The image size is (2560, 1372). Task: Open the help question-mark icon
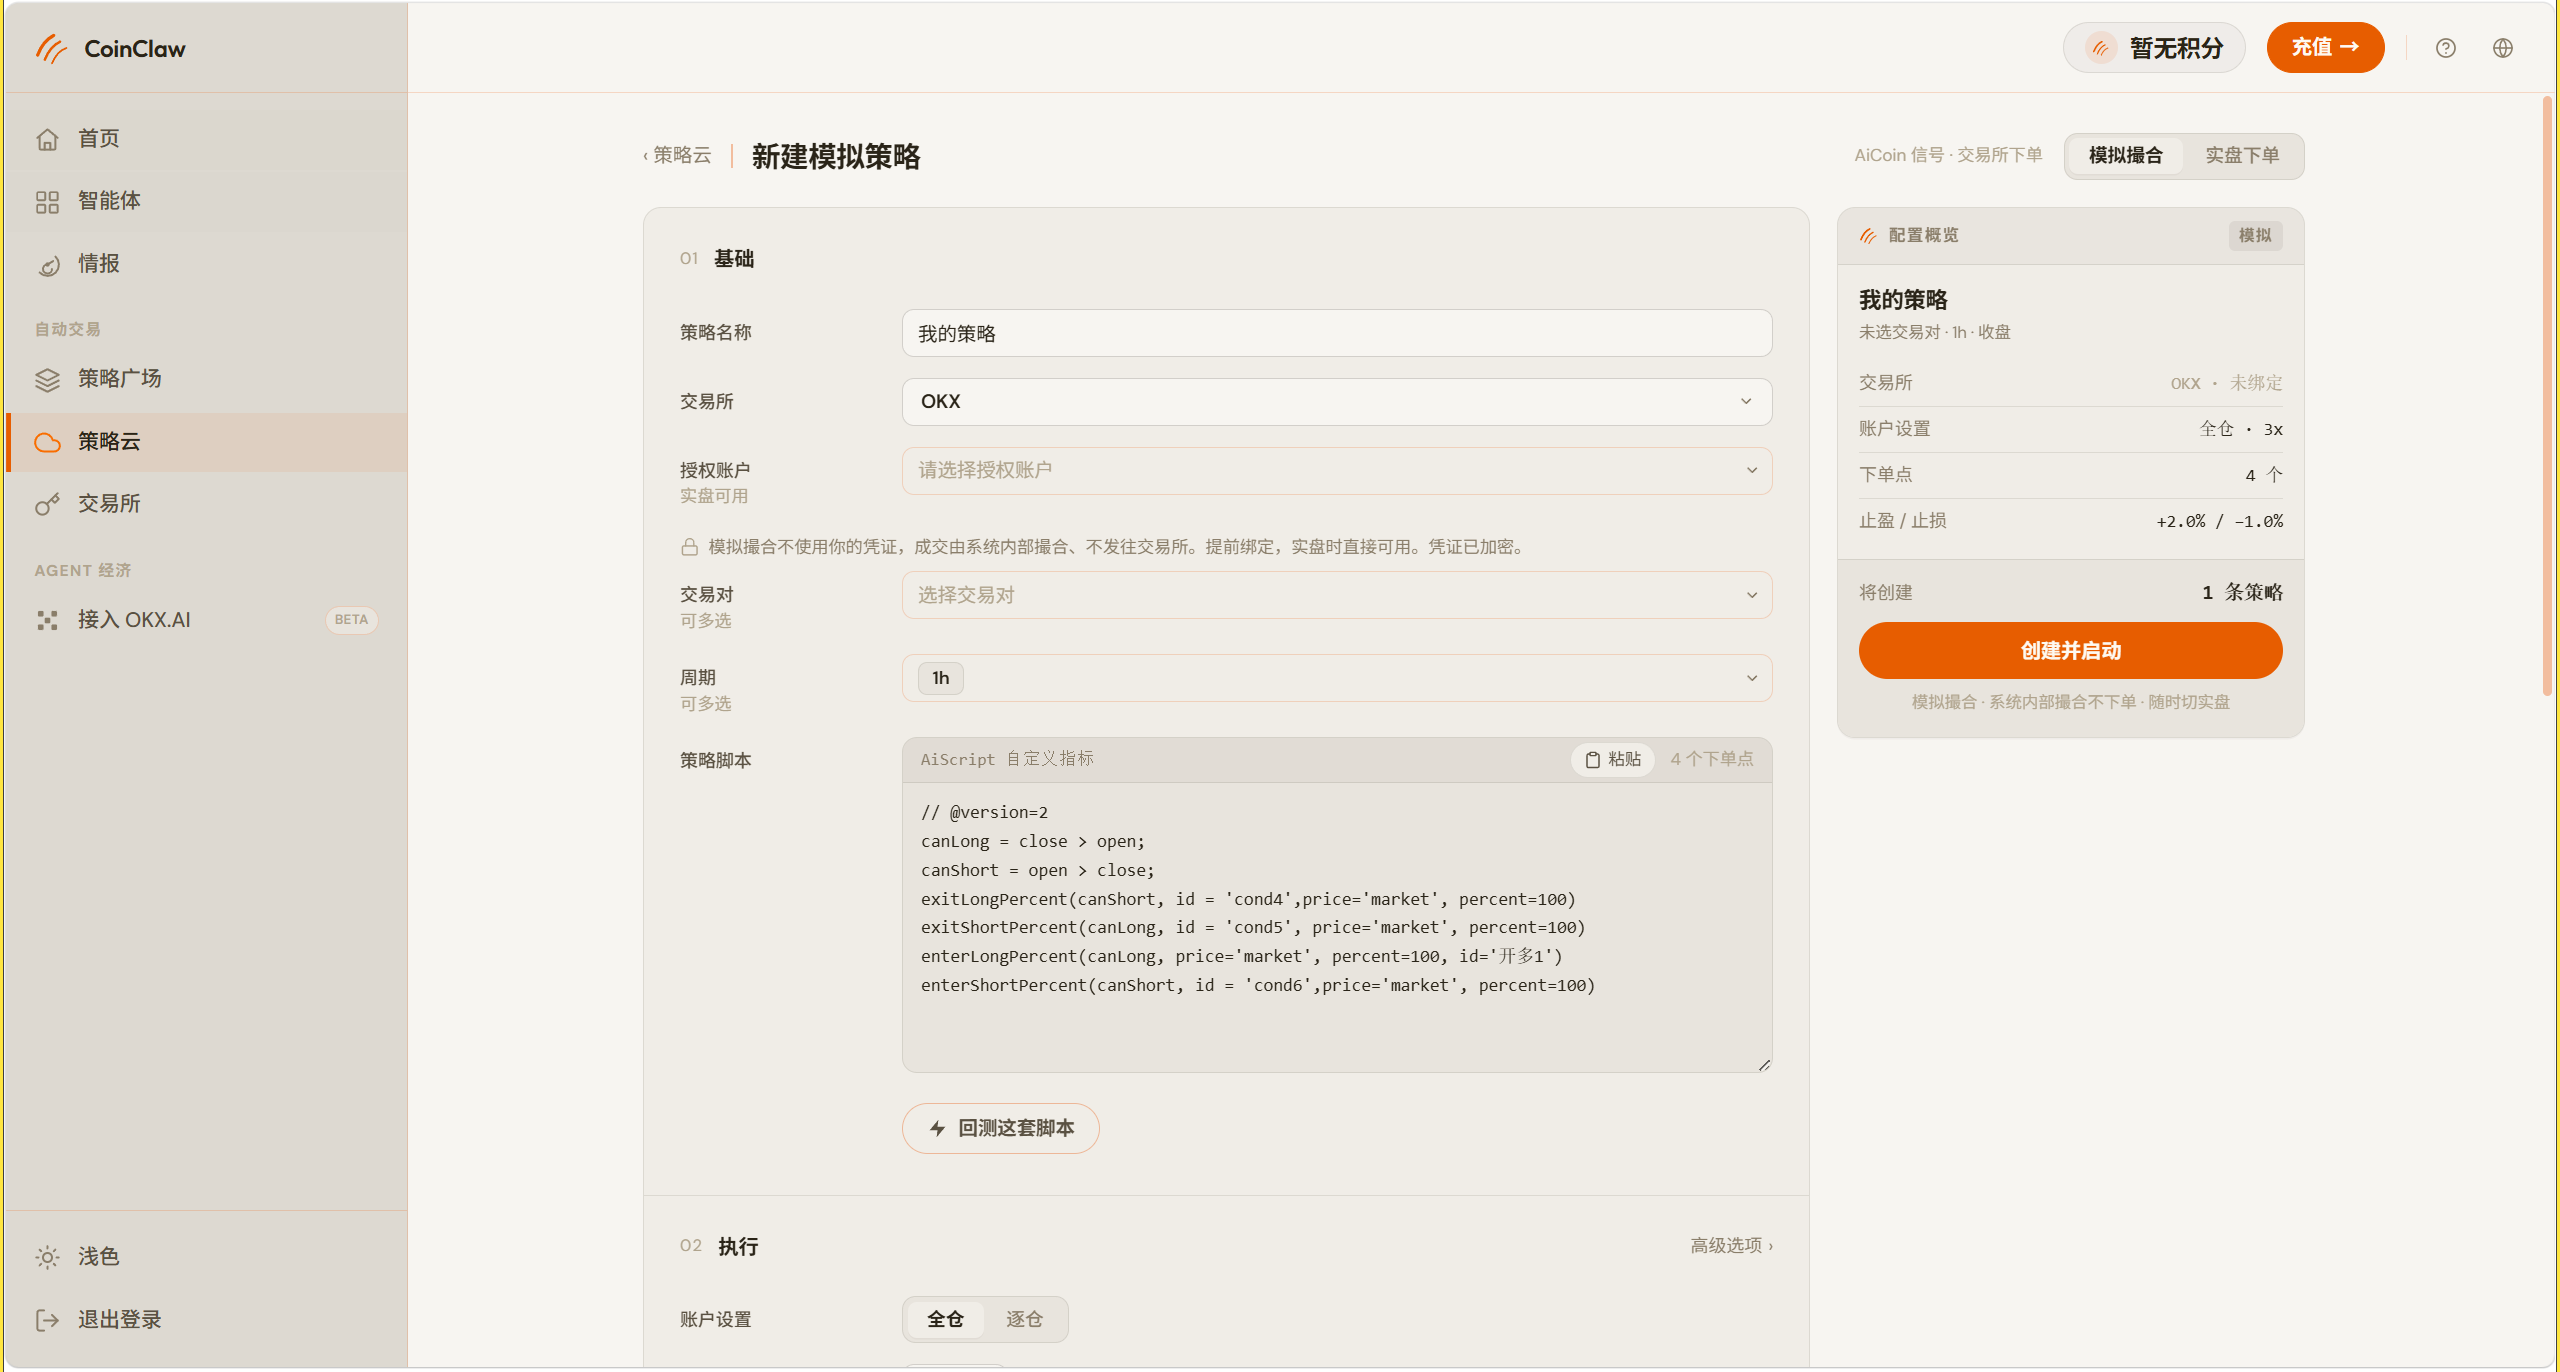[2445, 48]
